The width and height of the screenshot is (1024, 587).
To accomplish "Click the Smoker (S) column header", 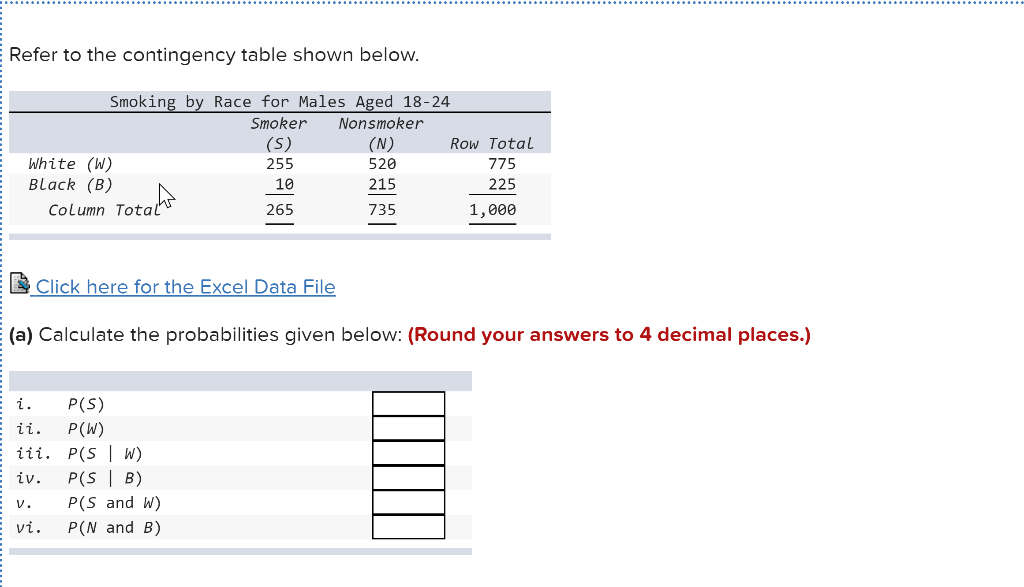I will pos(279,133).
